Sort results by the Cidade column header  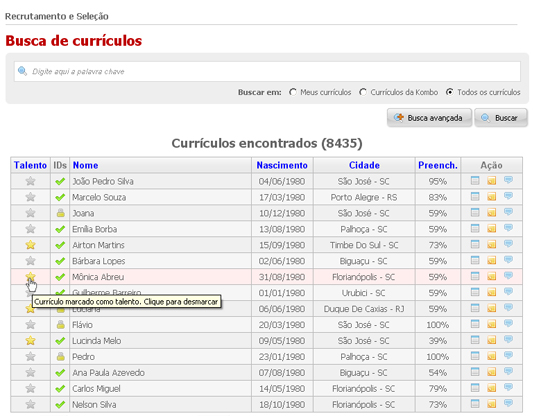point(364,165)
